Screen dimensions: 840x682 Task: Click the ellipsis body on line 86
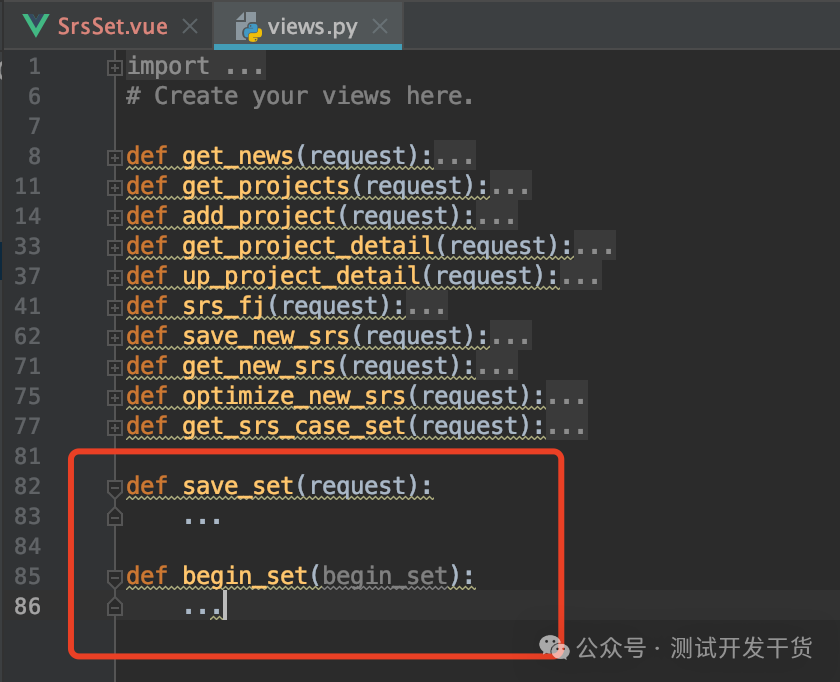[202, 610]
